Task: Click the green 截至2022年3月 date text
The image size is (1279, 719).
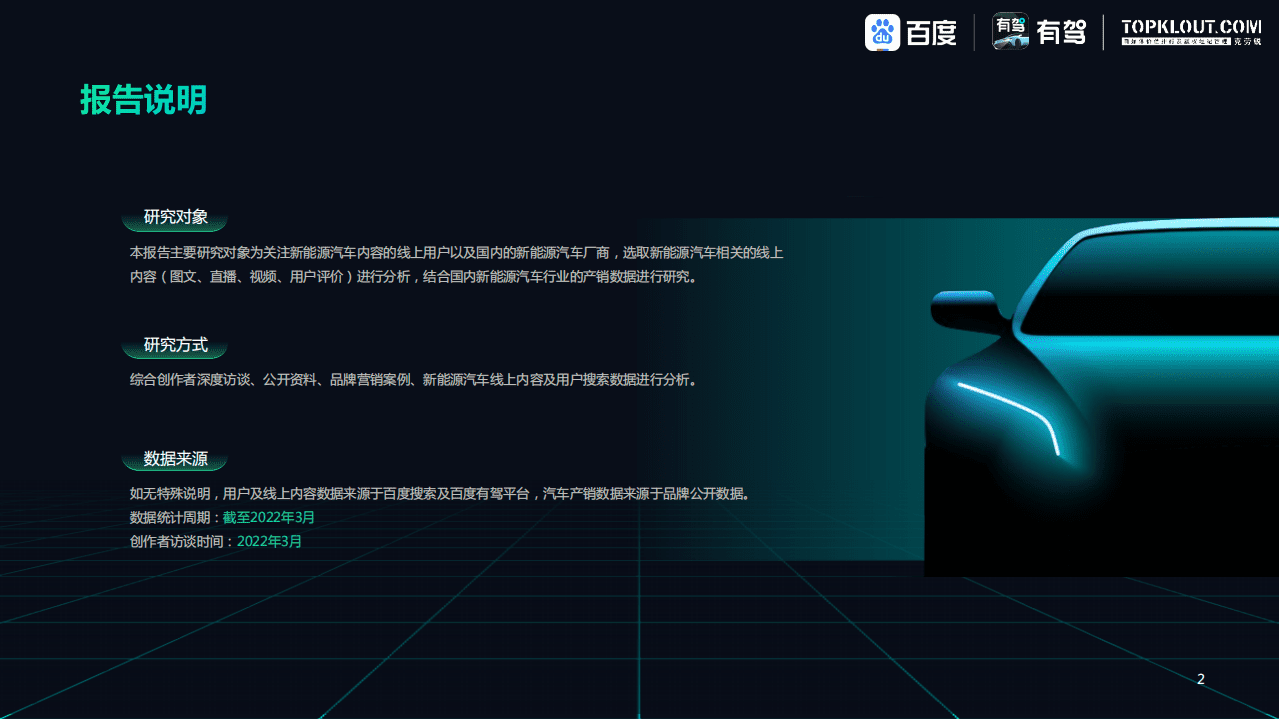Action: 270,518
